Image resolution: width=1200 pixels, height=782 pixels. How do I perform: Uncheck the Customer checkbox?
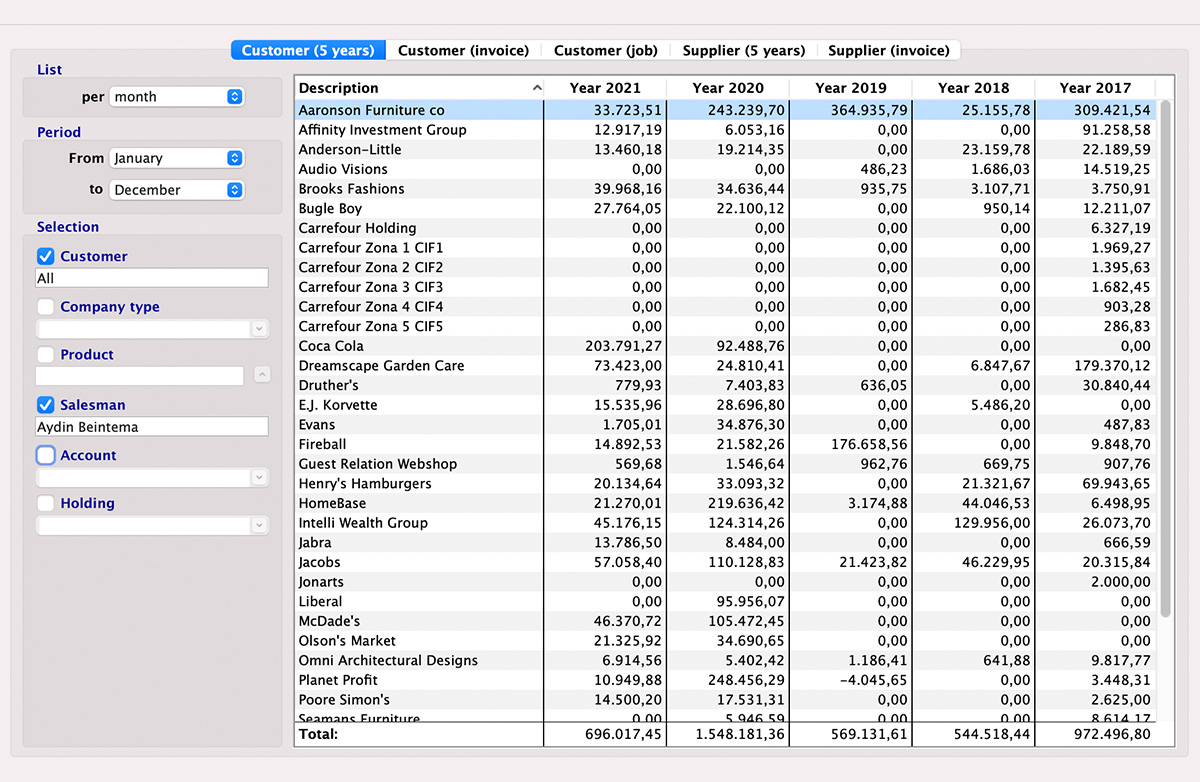(46, 257)
